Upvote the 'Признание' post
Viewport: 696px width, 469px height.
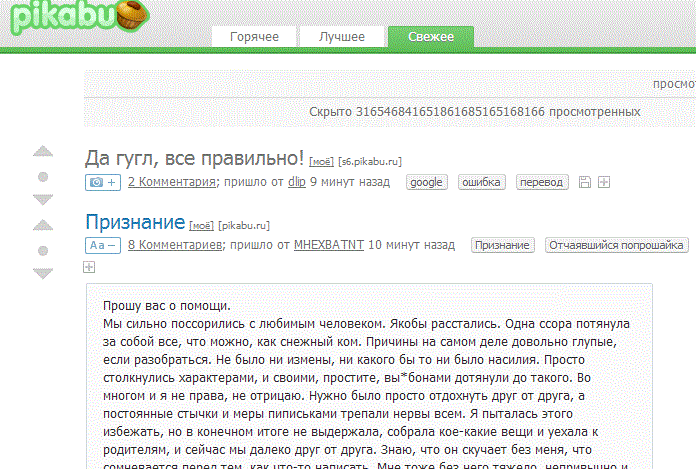[x=43, y=225]
